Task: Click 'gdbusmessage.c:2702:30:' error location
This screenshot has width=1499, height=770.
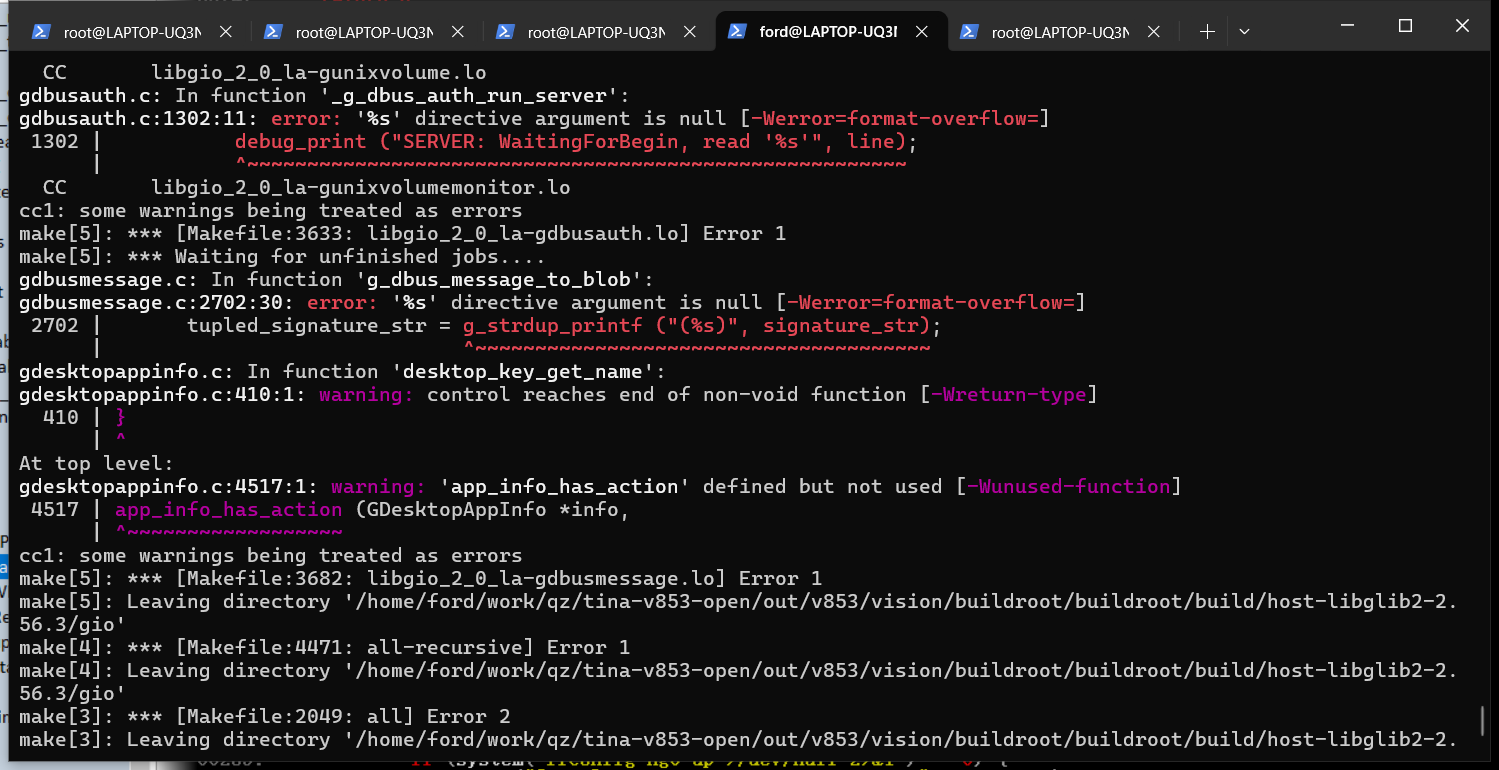Action: [x=156, y=302]
